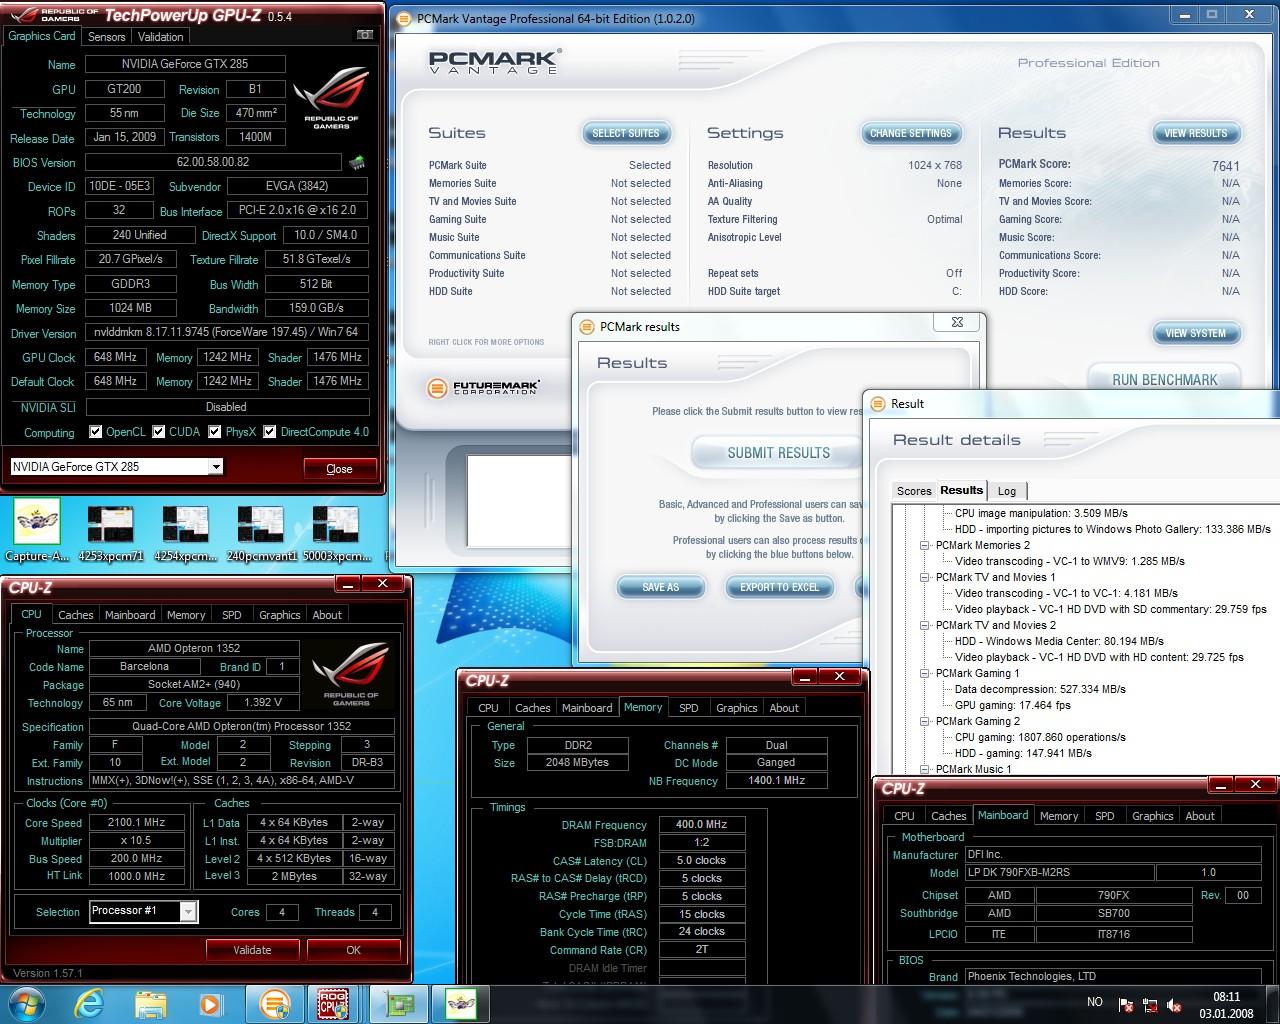The image size is (1280, 1024).
Task: Collapse the PCMark Gaming 2 tree node
Action: pyautogui.click(x=925, y=721)
